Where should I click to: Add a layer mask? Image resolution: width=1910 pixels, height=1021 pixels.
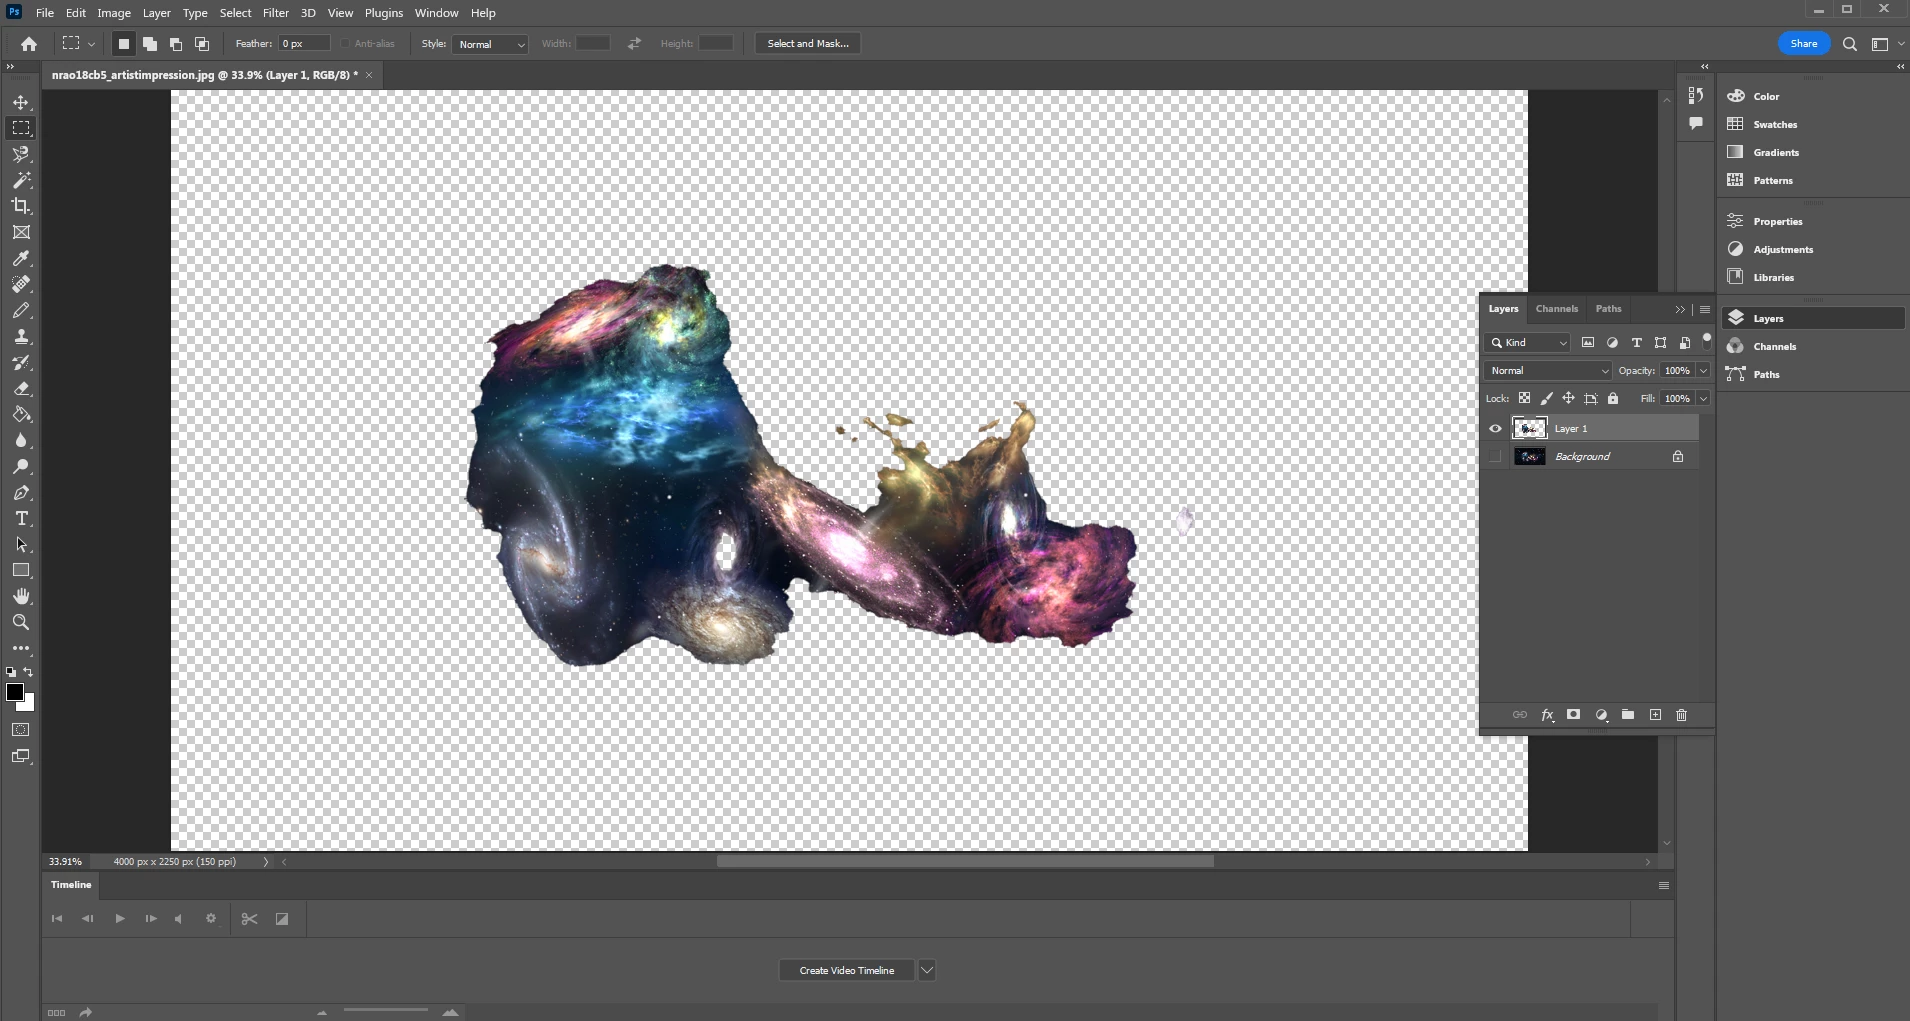click(1573, 715)
